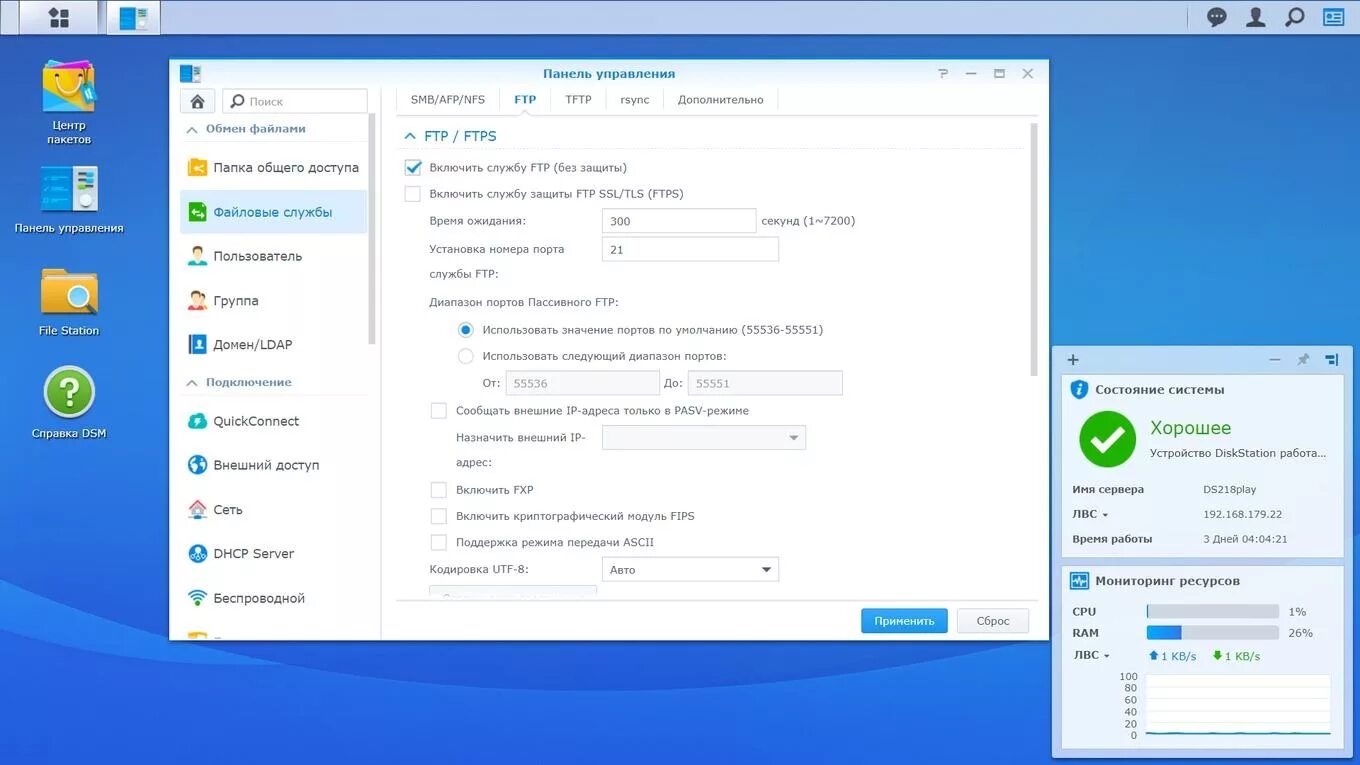Enable FTP SSL/TLS (FTPS) service checkbox

[413, 194]
